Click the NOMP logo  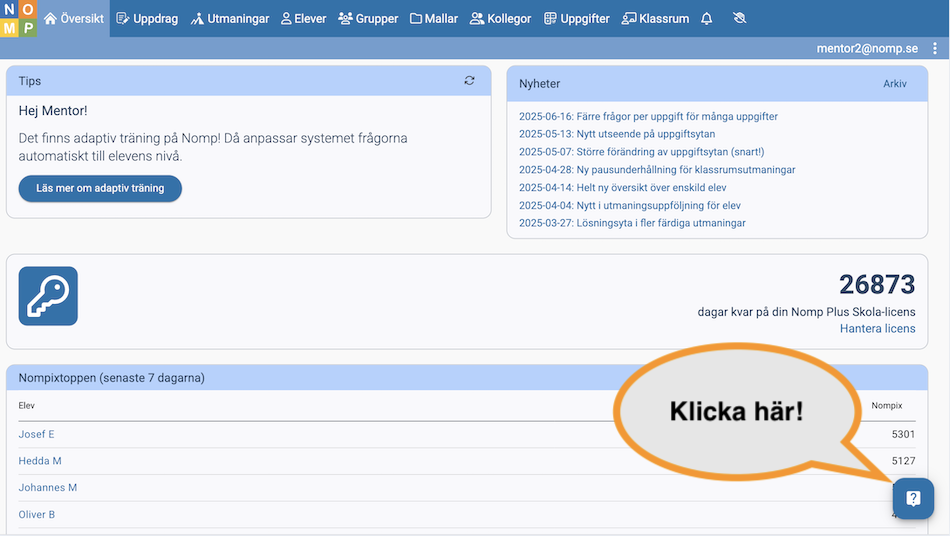tap(18, 18)
